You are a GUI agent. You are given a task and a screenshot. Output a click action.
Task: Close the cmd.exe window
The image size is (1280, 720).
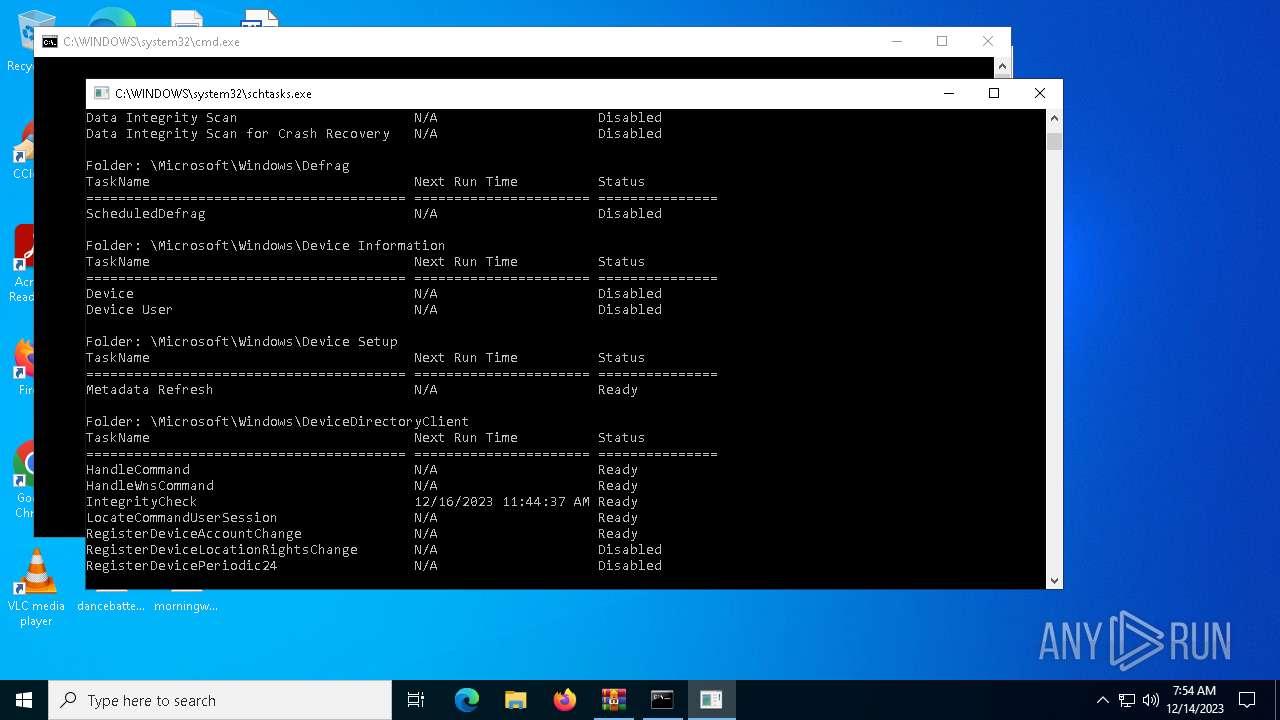tap(988, 41)
